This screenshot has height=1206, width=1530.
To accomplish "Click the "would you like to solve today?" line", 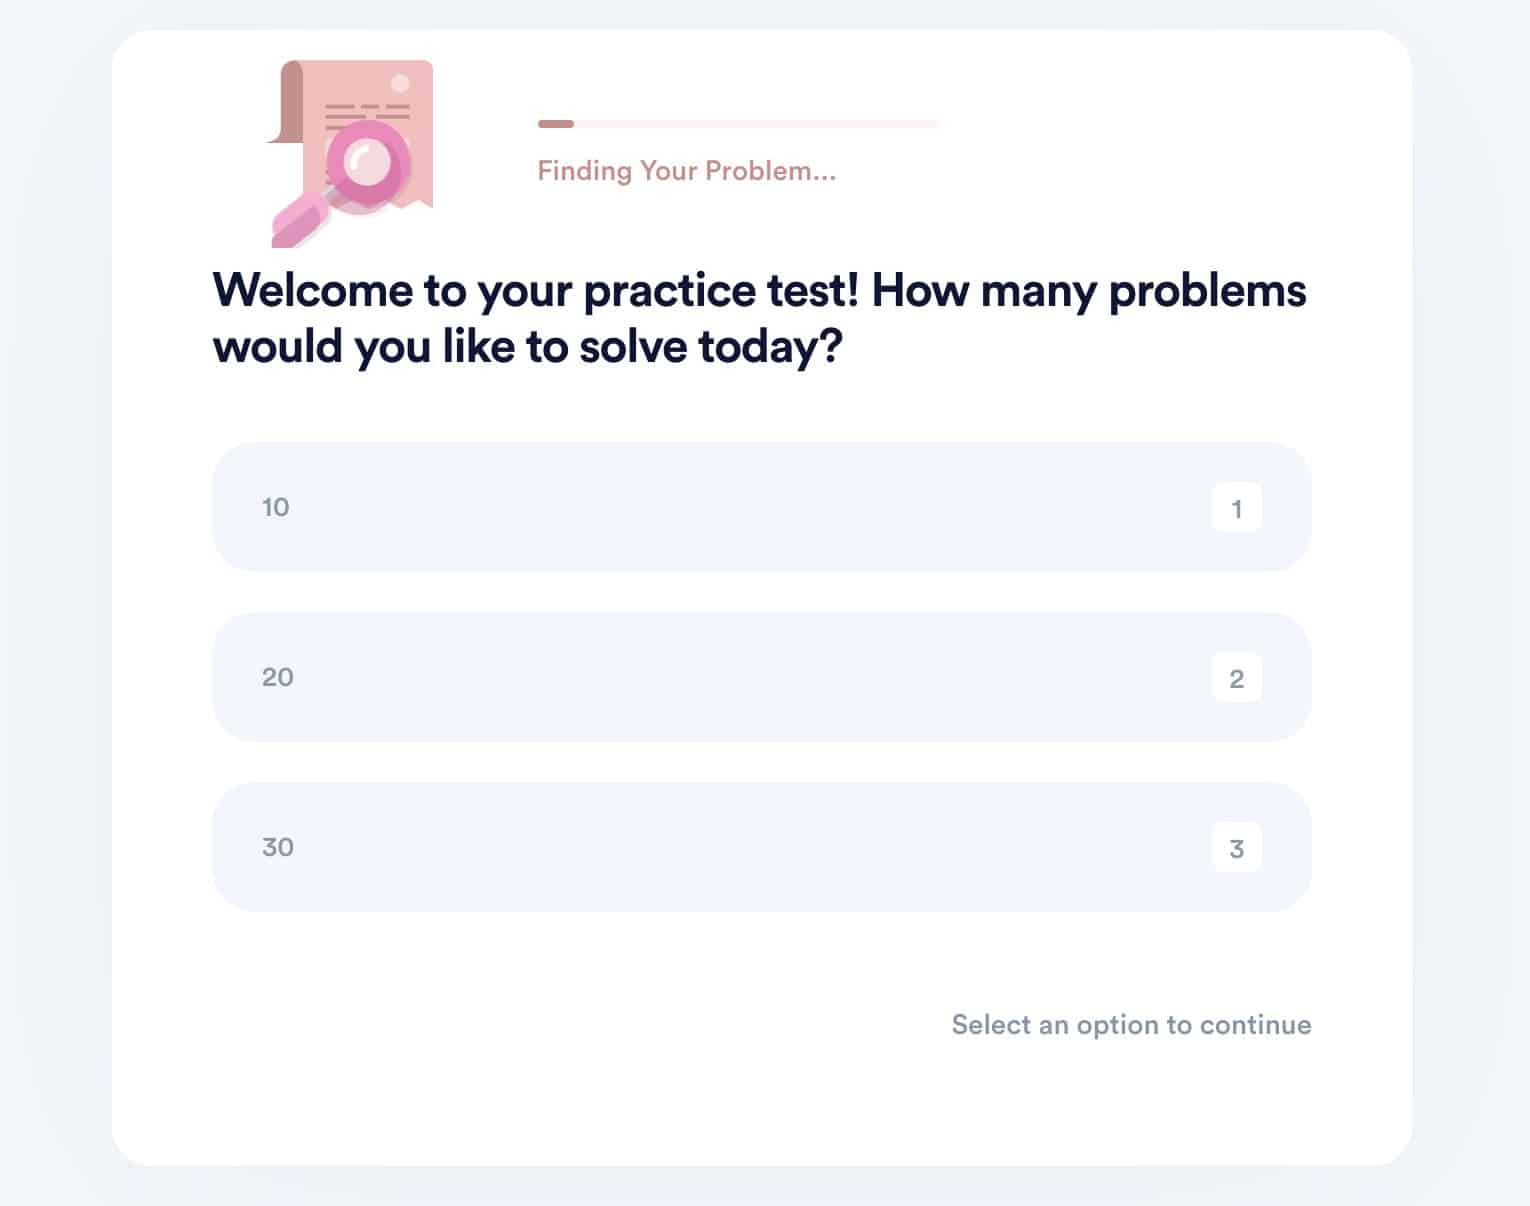I will click(527, 347).
